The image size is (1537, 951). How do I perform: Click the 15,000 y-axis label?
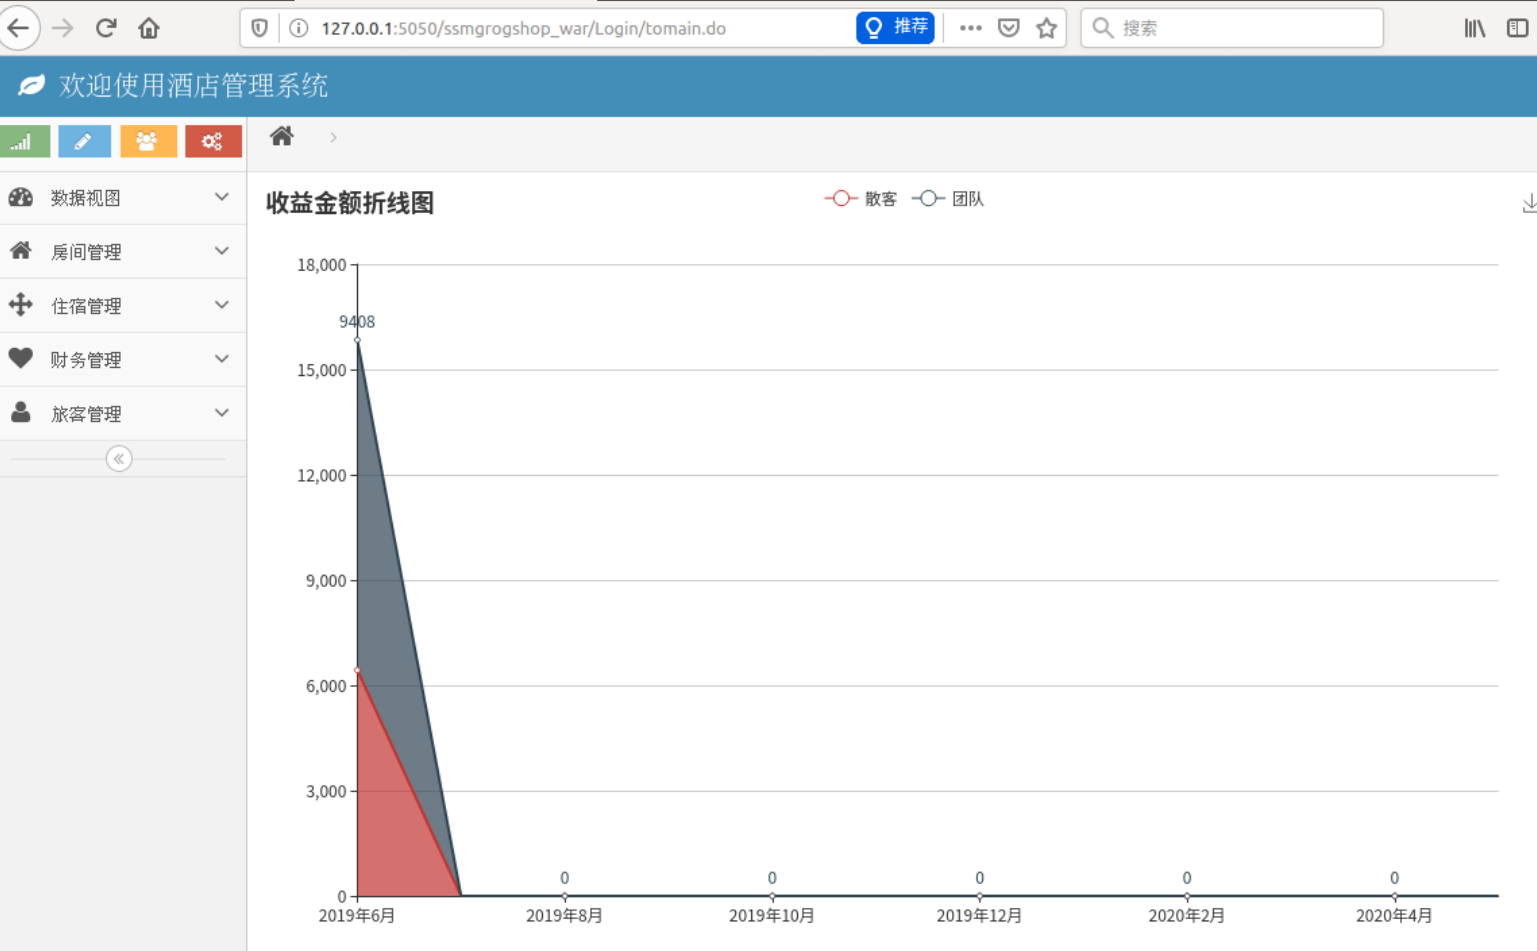[x=322, y=370]
